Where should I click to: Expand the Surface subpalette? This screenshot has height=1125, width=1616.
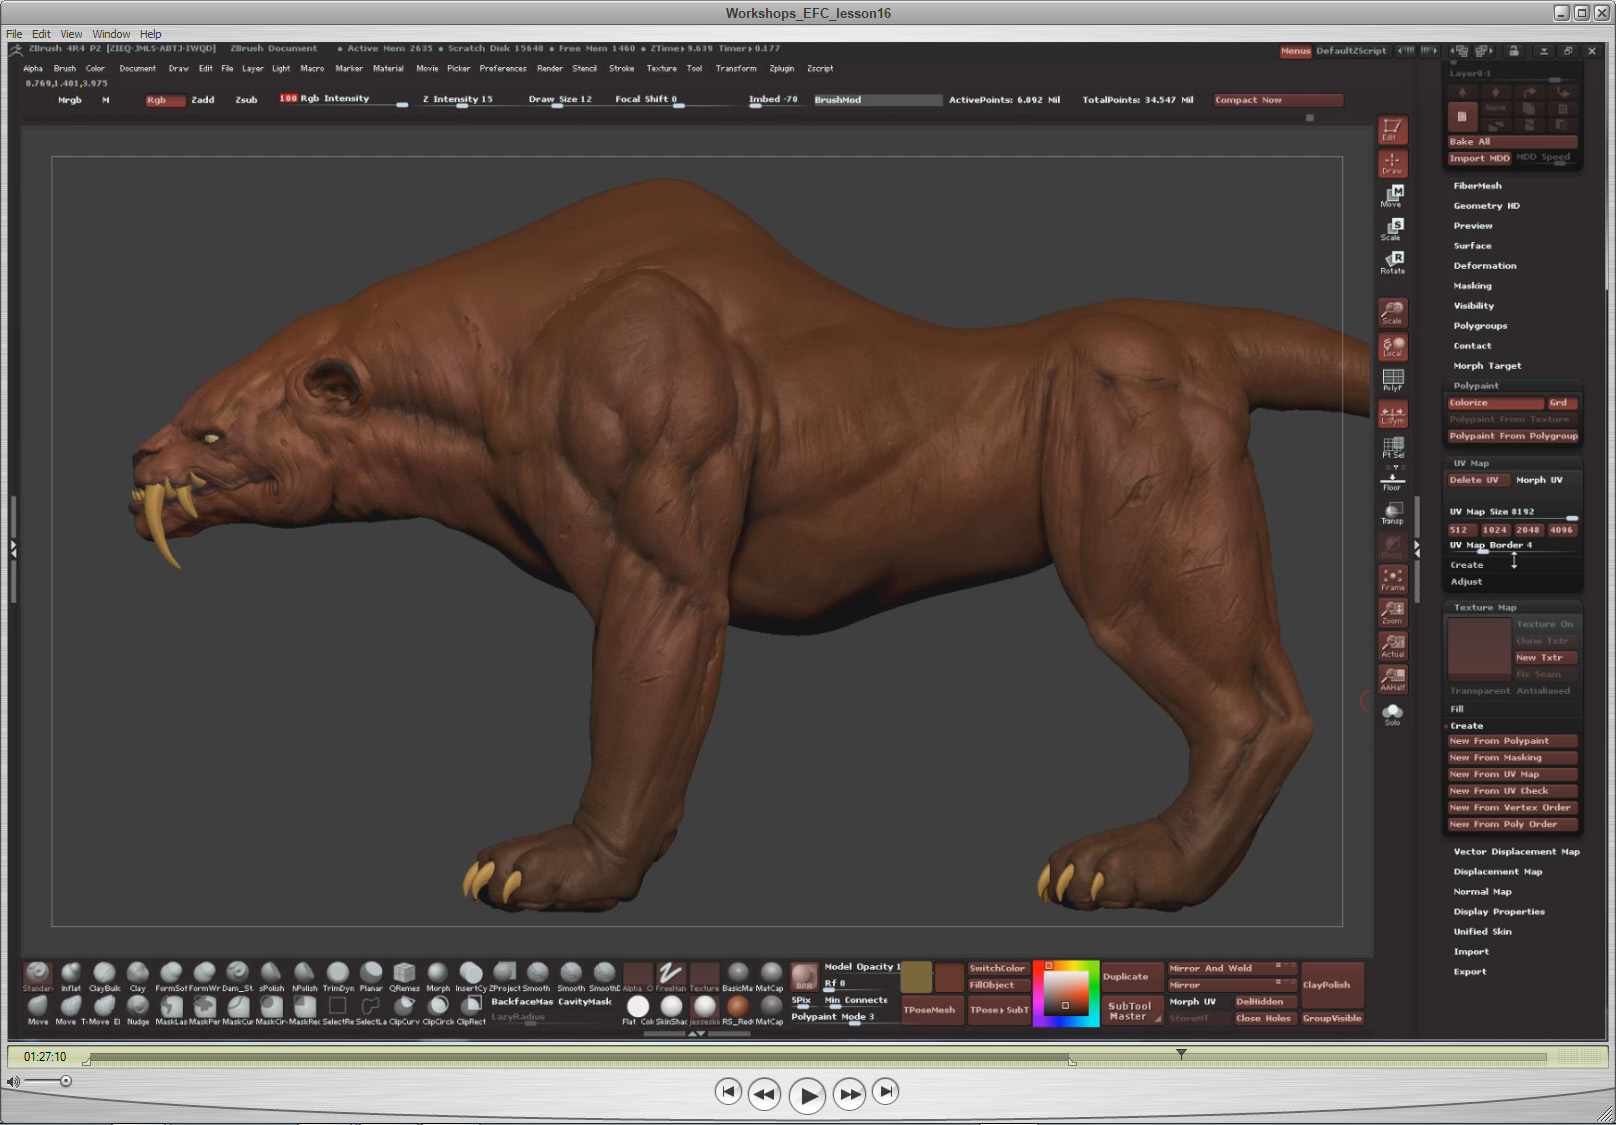pos(1472,246)
